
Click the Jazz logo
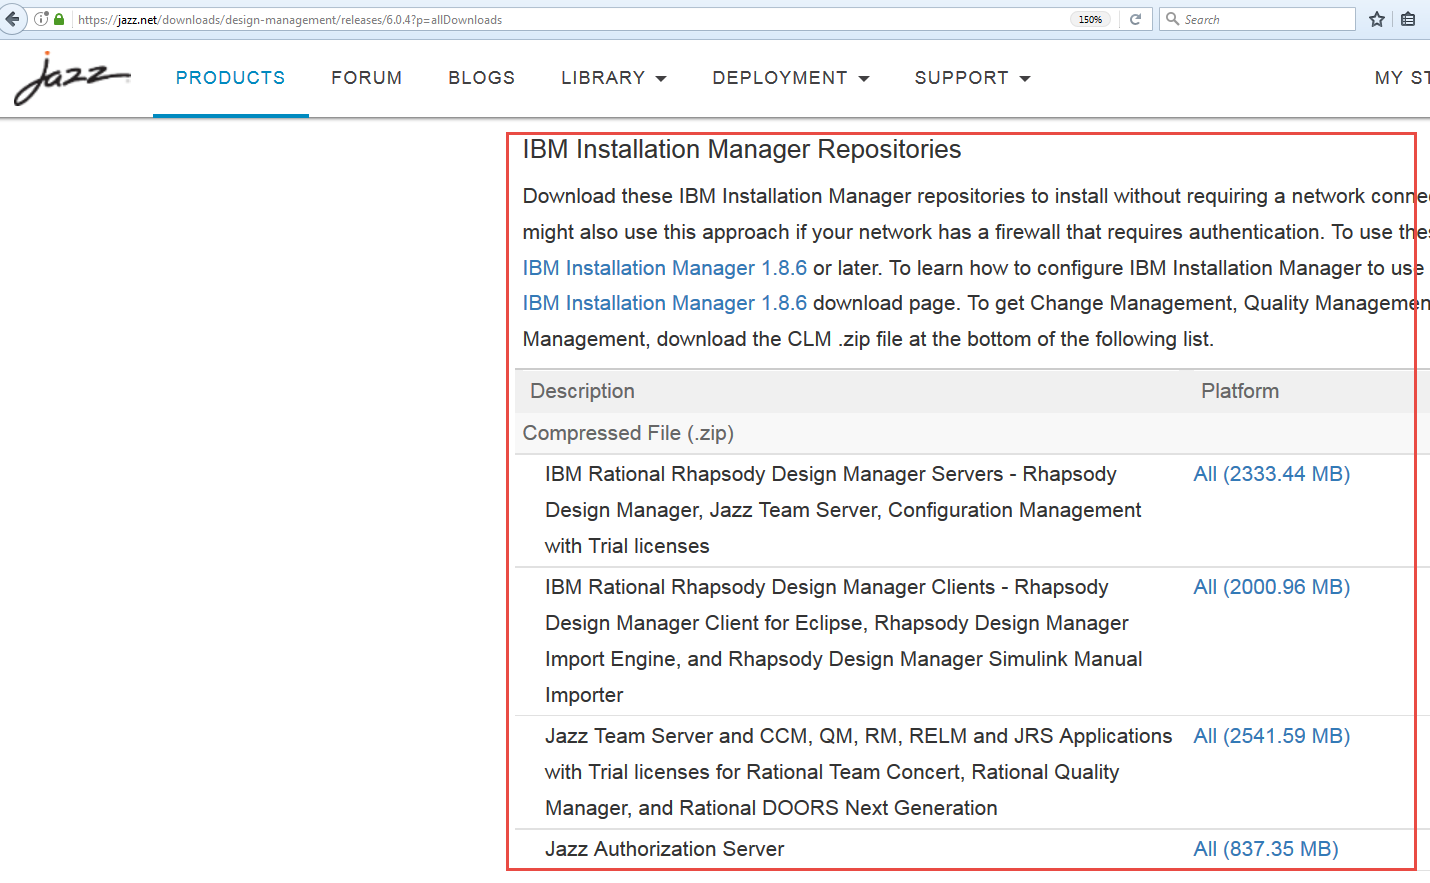pos(71,78)
